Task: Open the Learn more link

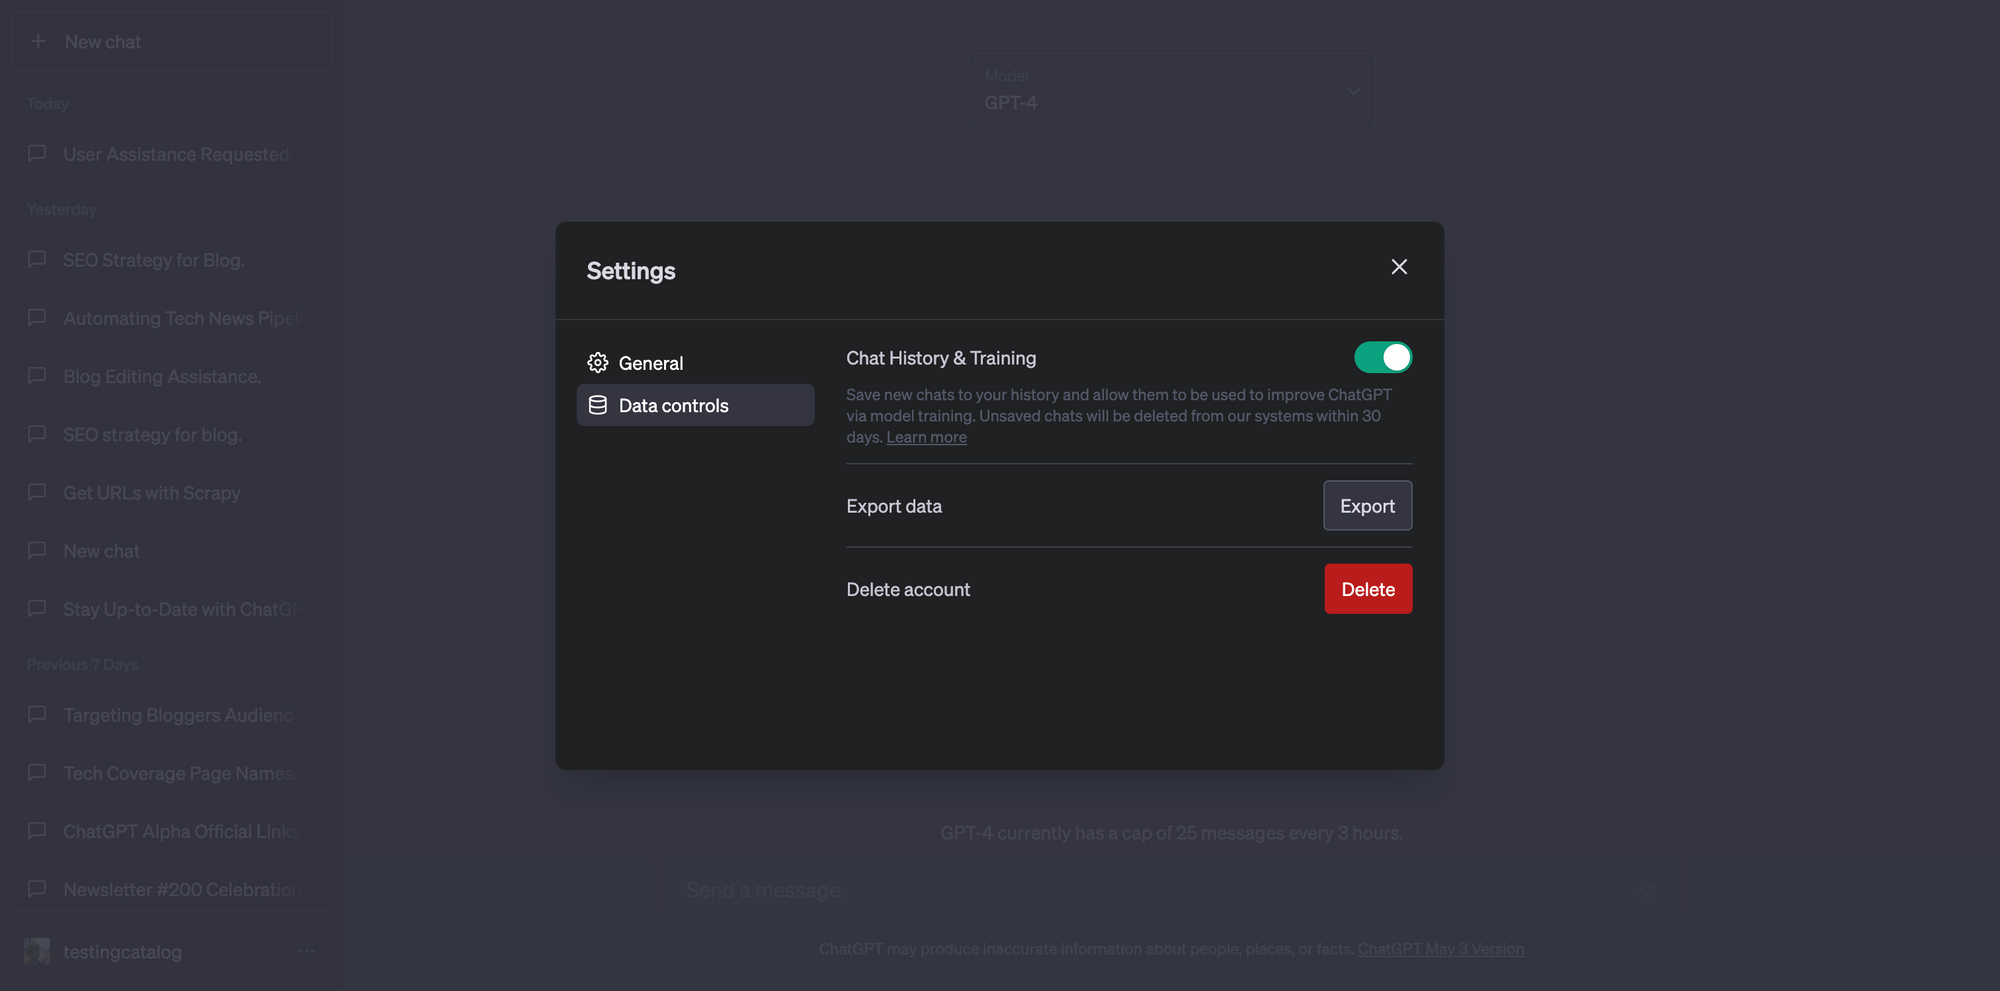Action: pyautogui.click(x=926, y=436)
